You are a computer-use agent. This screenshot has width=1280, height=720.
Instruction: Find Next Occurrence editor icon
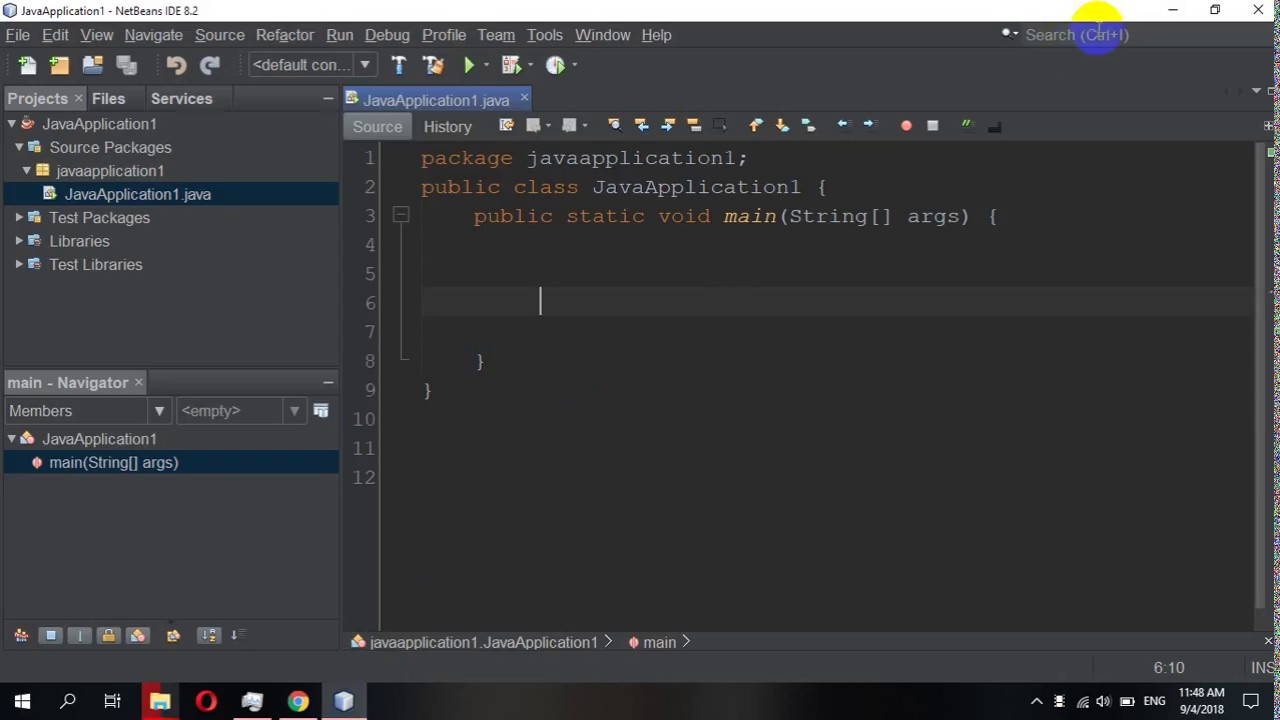[668, 125]
